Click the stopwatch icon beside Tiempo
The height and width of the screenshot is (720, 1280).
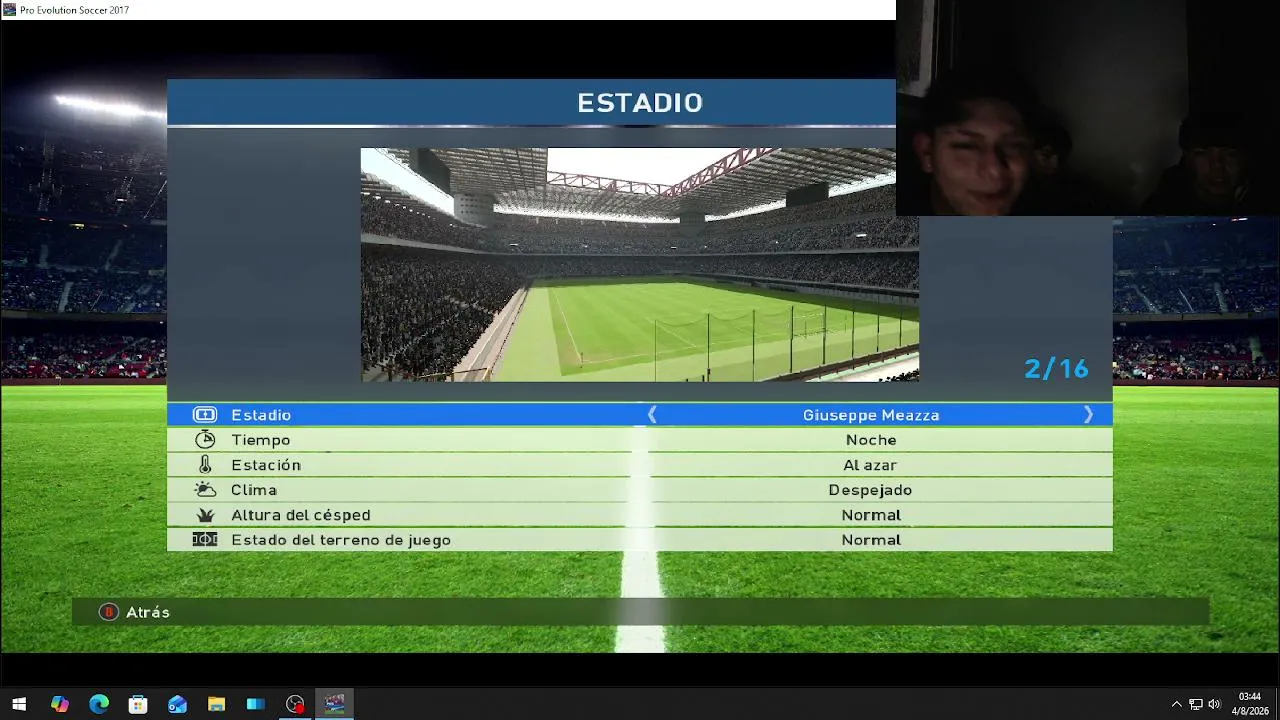(205, 440)
